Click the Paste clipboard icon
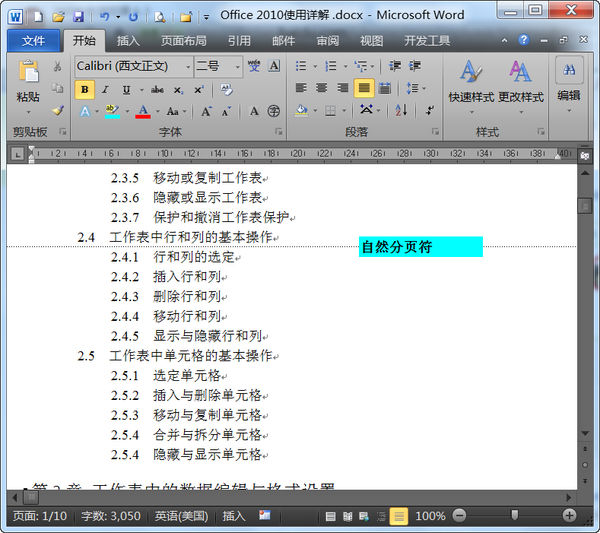 click(29, 72)
